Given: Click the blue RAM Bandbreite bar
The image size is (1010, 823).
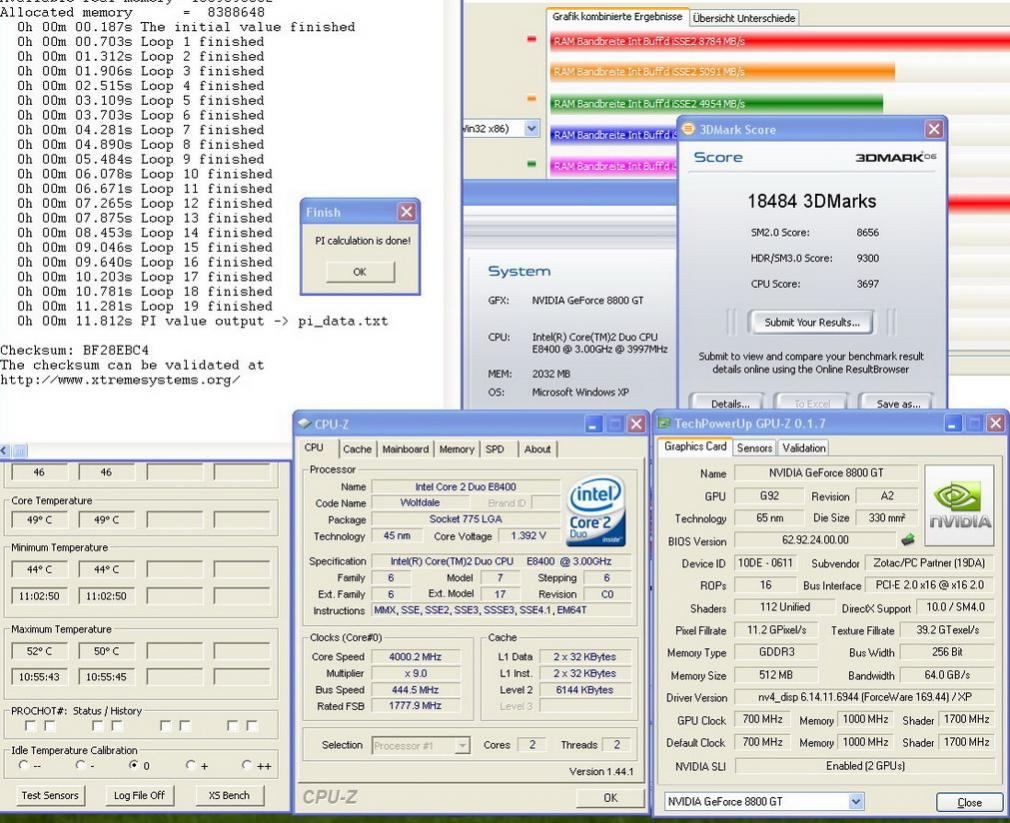Looking at the screenshot, I should tap(614, 135).
